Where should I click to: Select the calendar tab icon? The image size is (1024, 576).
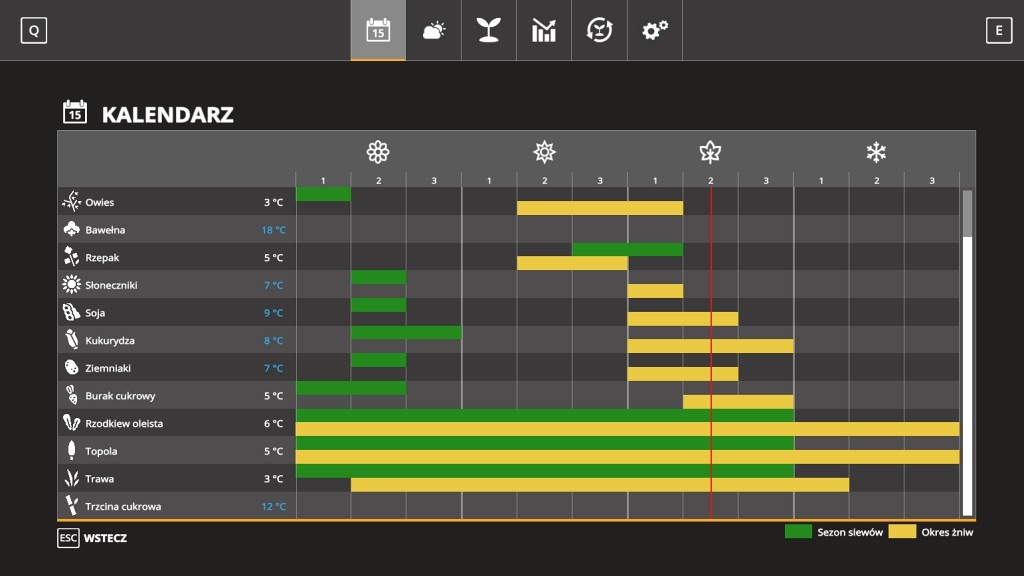click(x=378, y=30)
